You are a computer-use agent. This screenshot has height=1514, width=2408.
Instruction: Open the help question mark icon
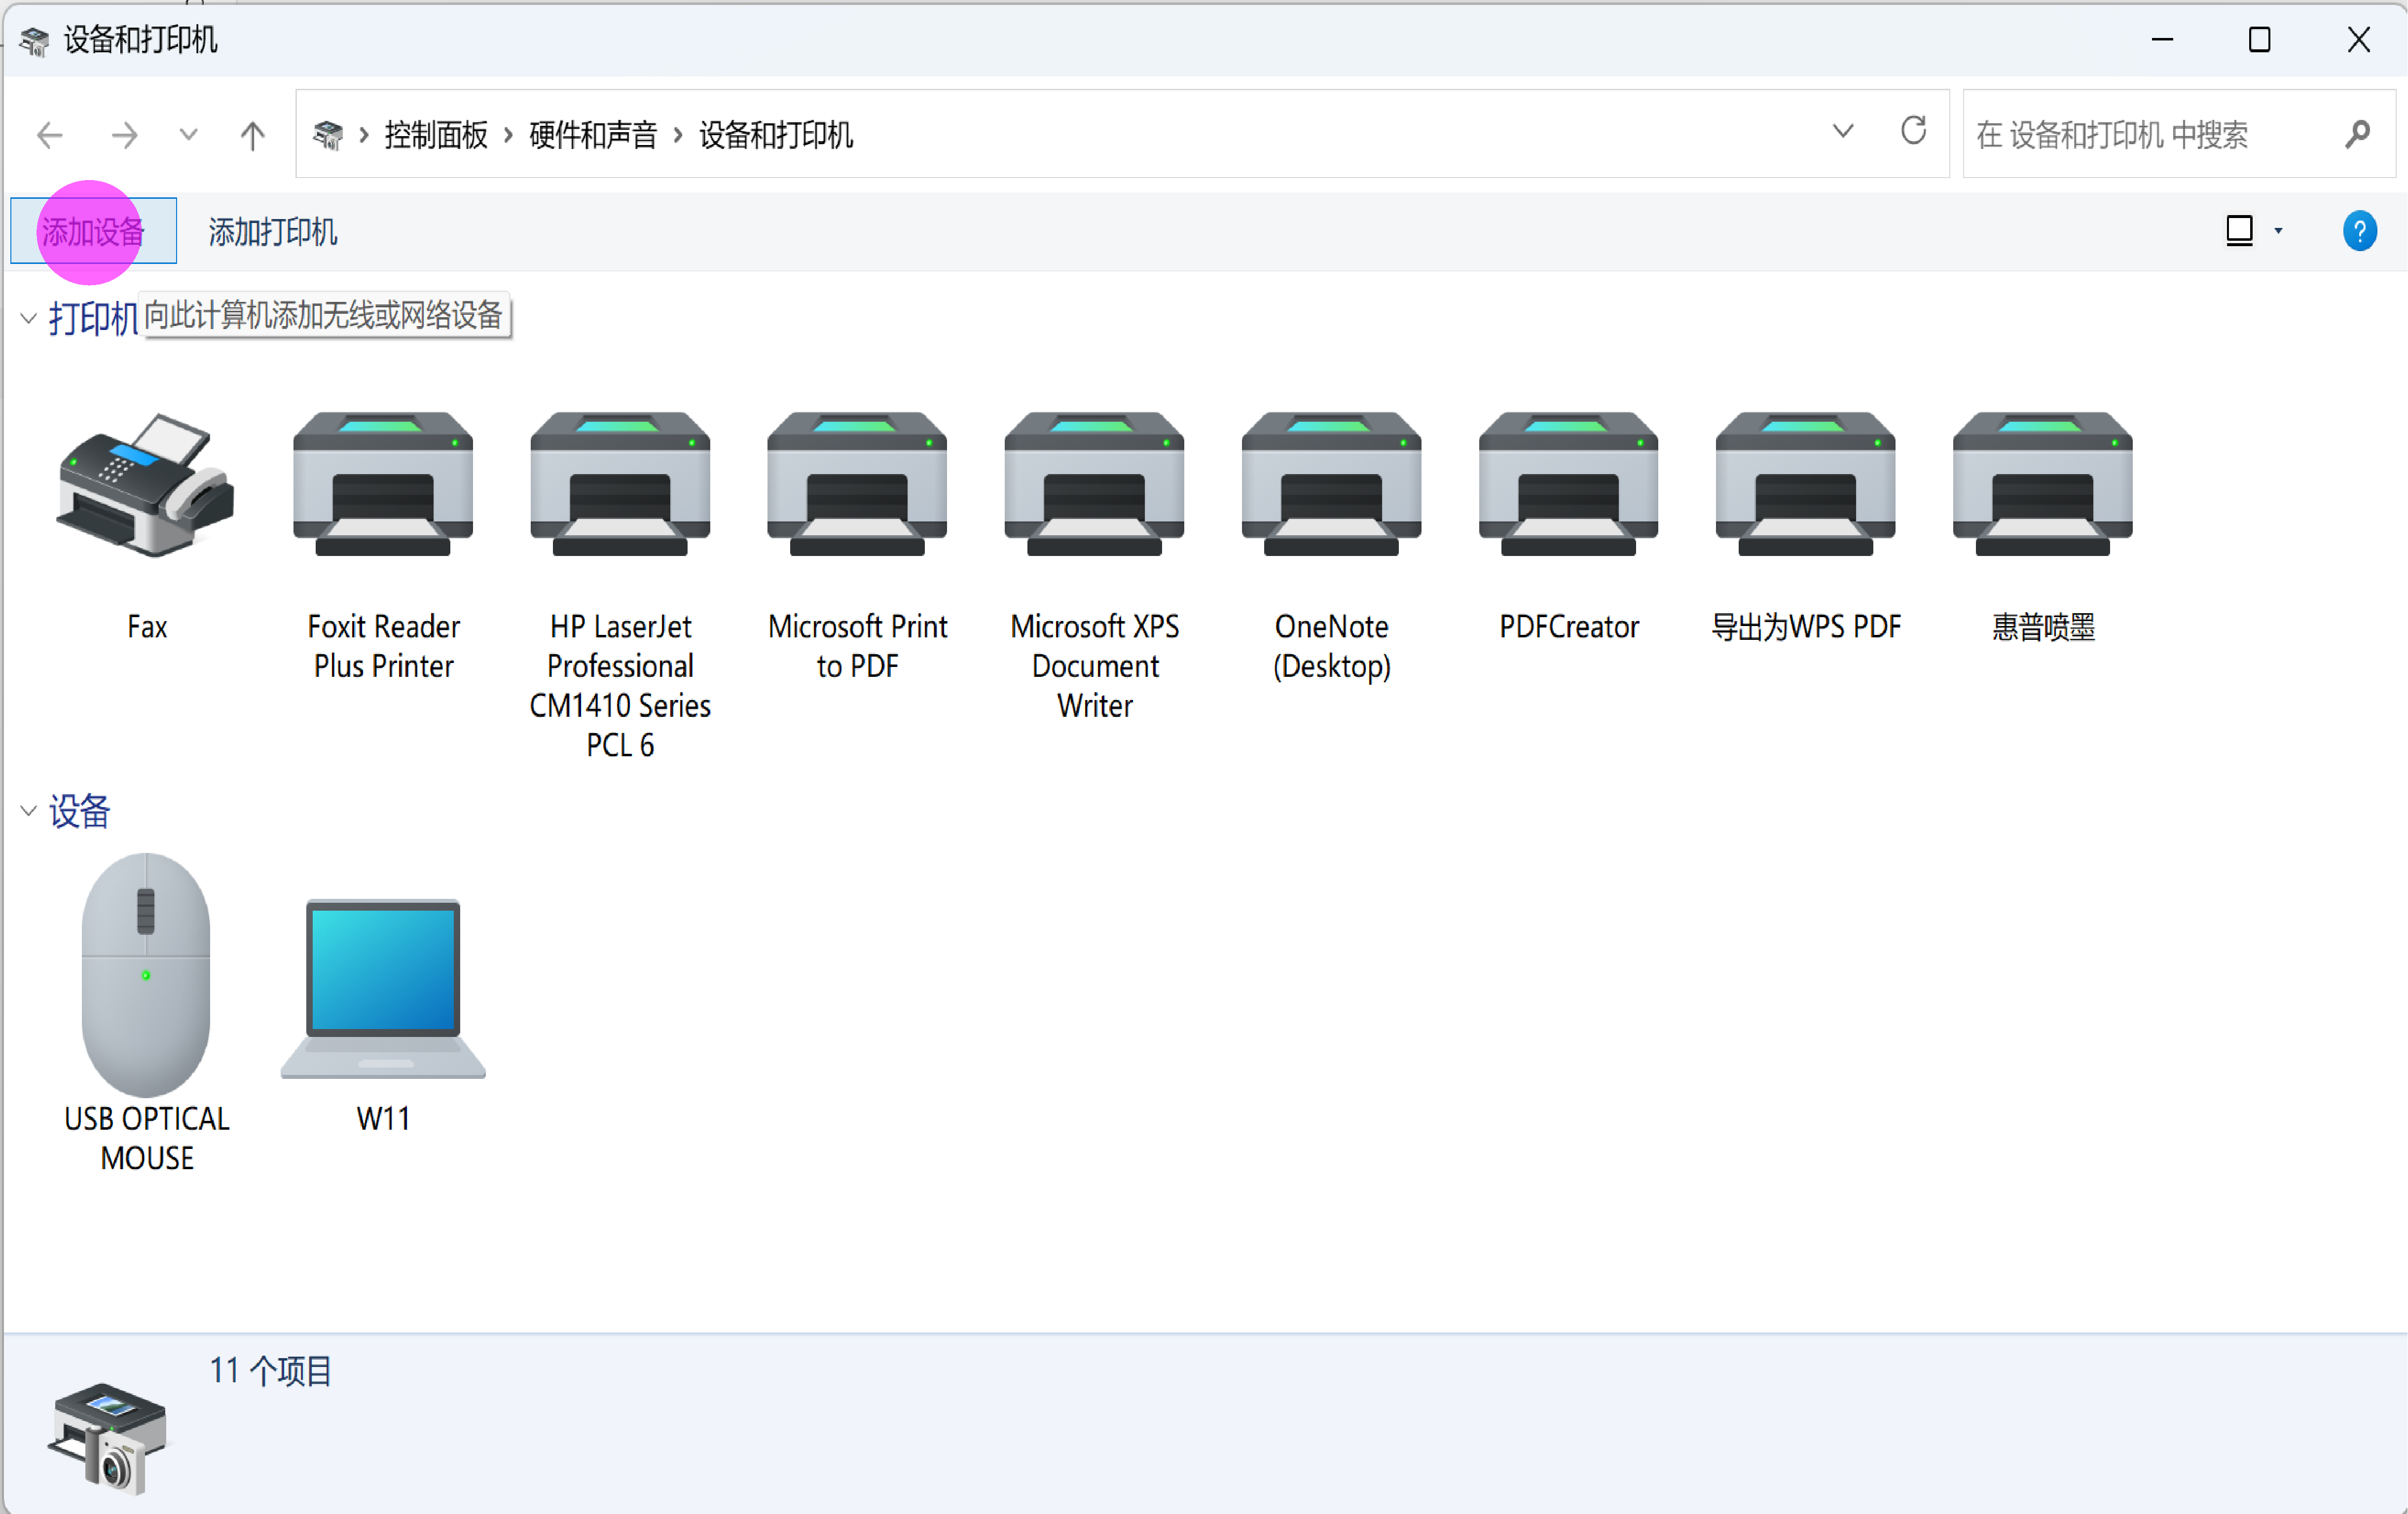(2359, 231)
